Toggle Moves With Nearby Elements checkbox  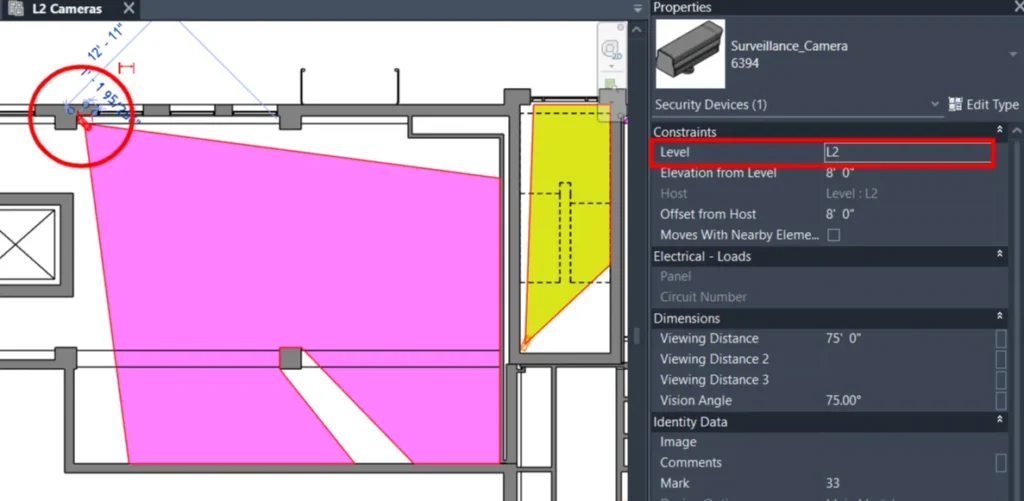[x=833, y=235]
